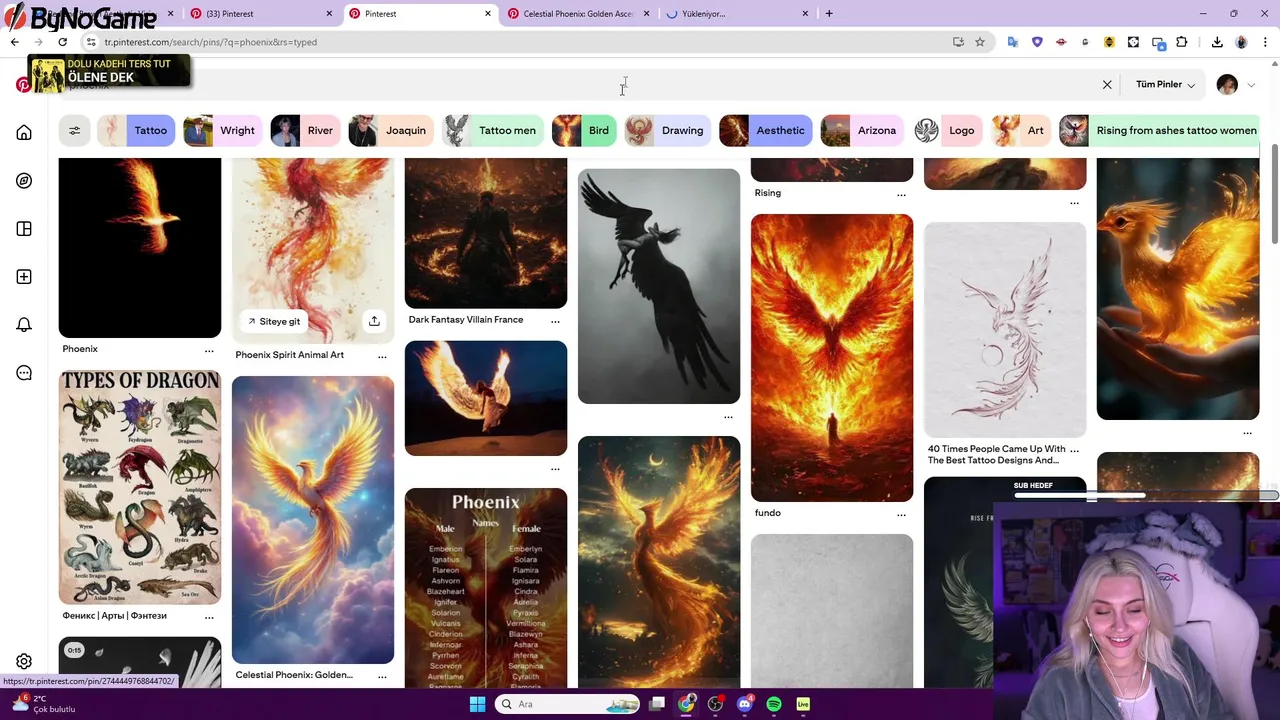This screenshot has width=1280, height=720.
Task: Select the Arizona filter chip
Action: point(861,130)
